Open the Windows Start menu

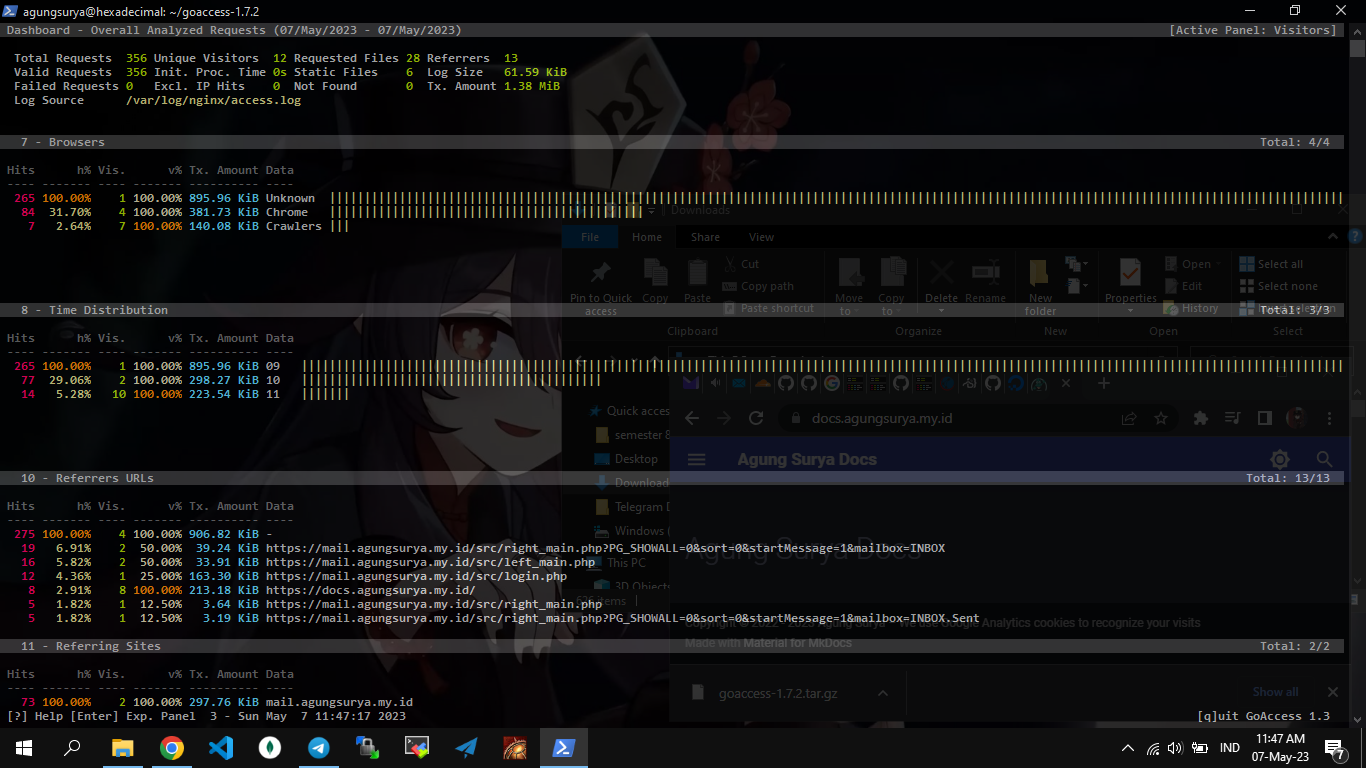click(24, 747)
